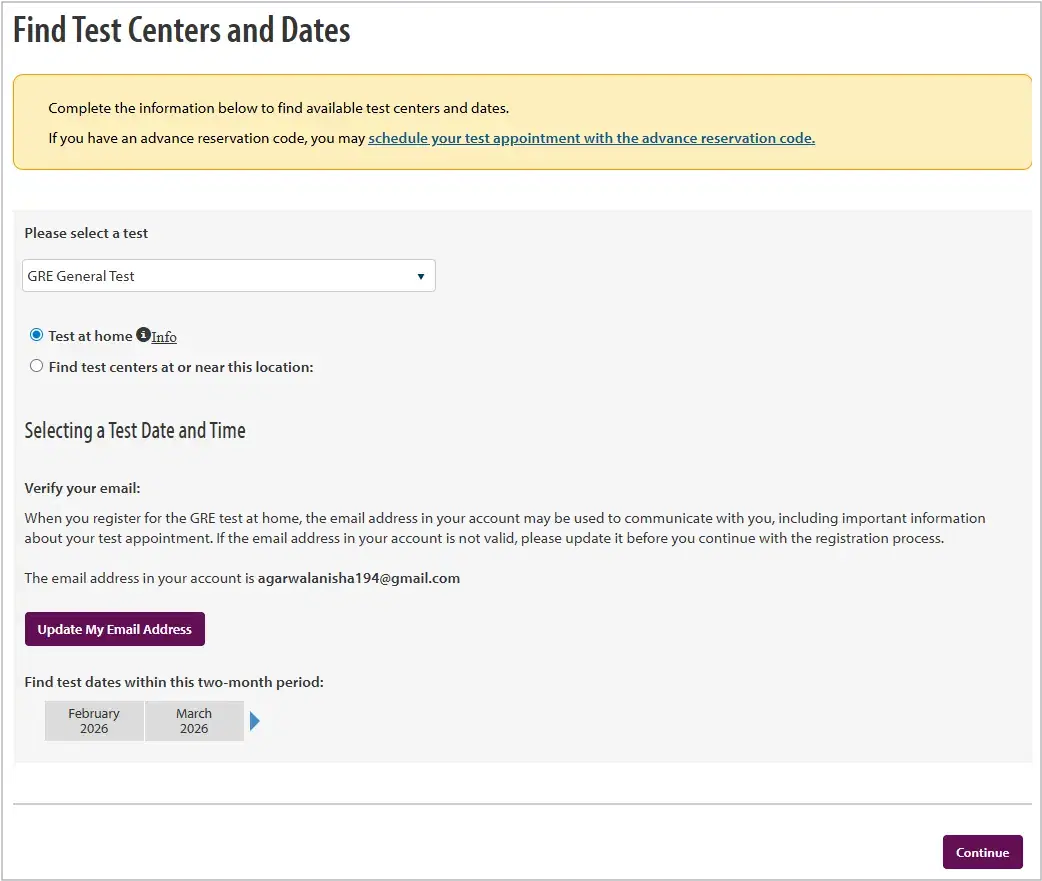Open the GRE General Test combo box

click(228, 276)
